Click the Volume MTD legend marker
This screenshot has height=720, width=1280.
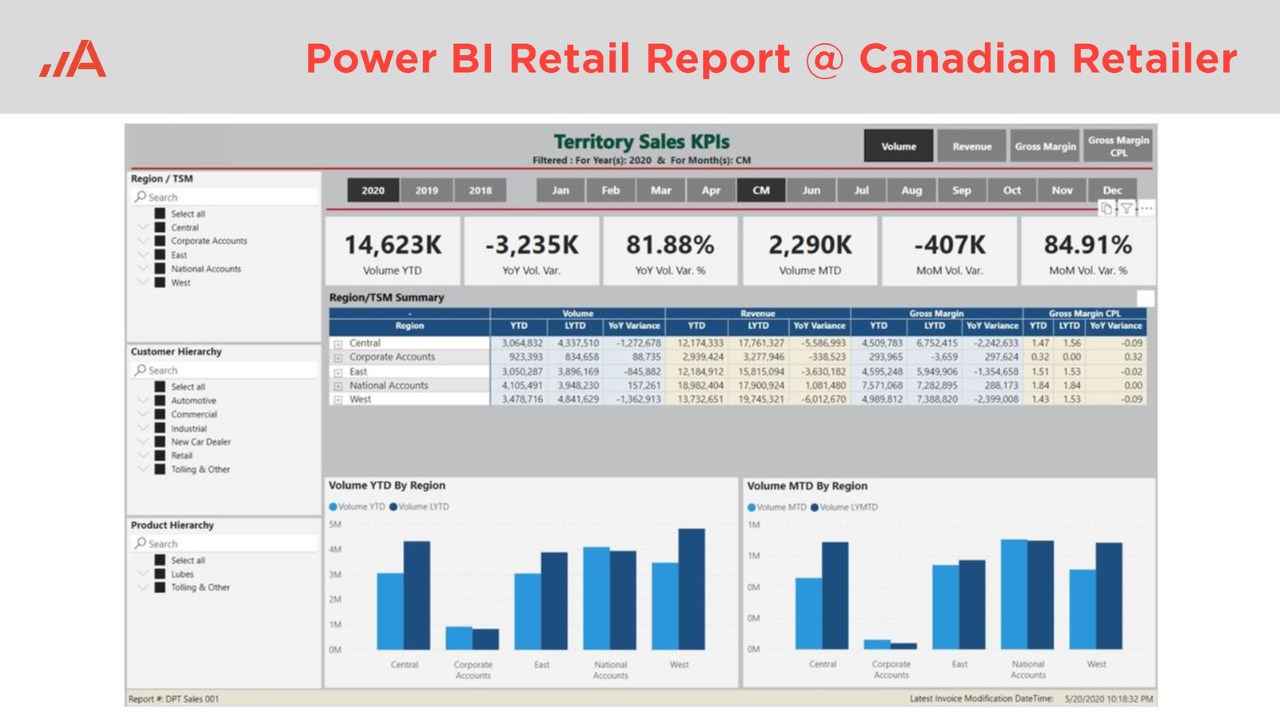tap(751, 507)
